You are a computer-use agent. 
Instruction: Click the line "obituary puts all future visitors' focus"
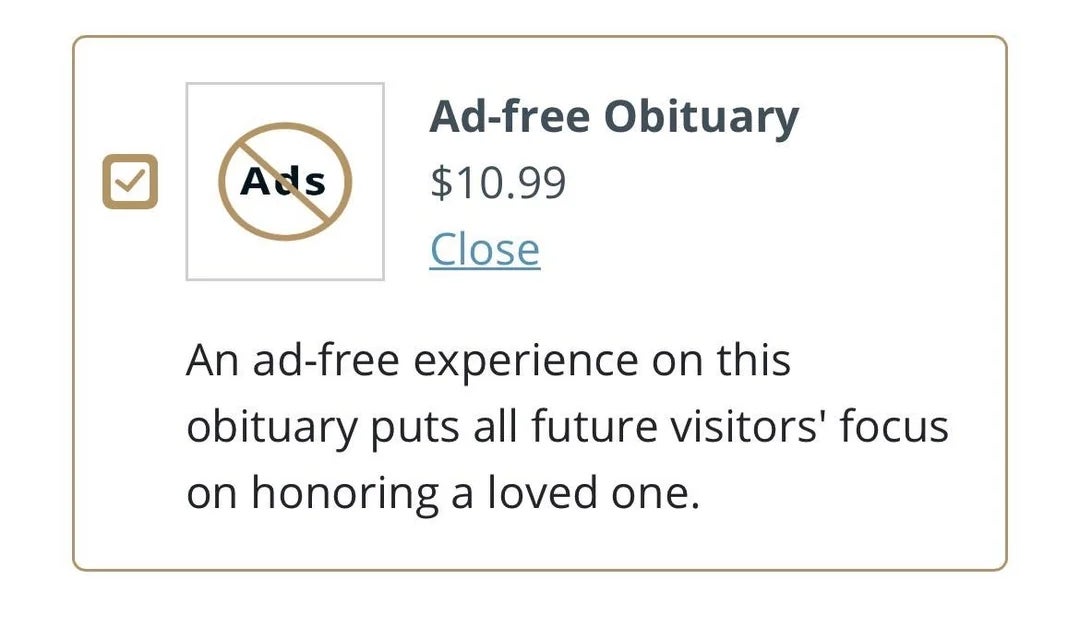coord(566,428)
